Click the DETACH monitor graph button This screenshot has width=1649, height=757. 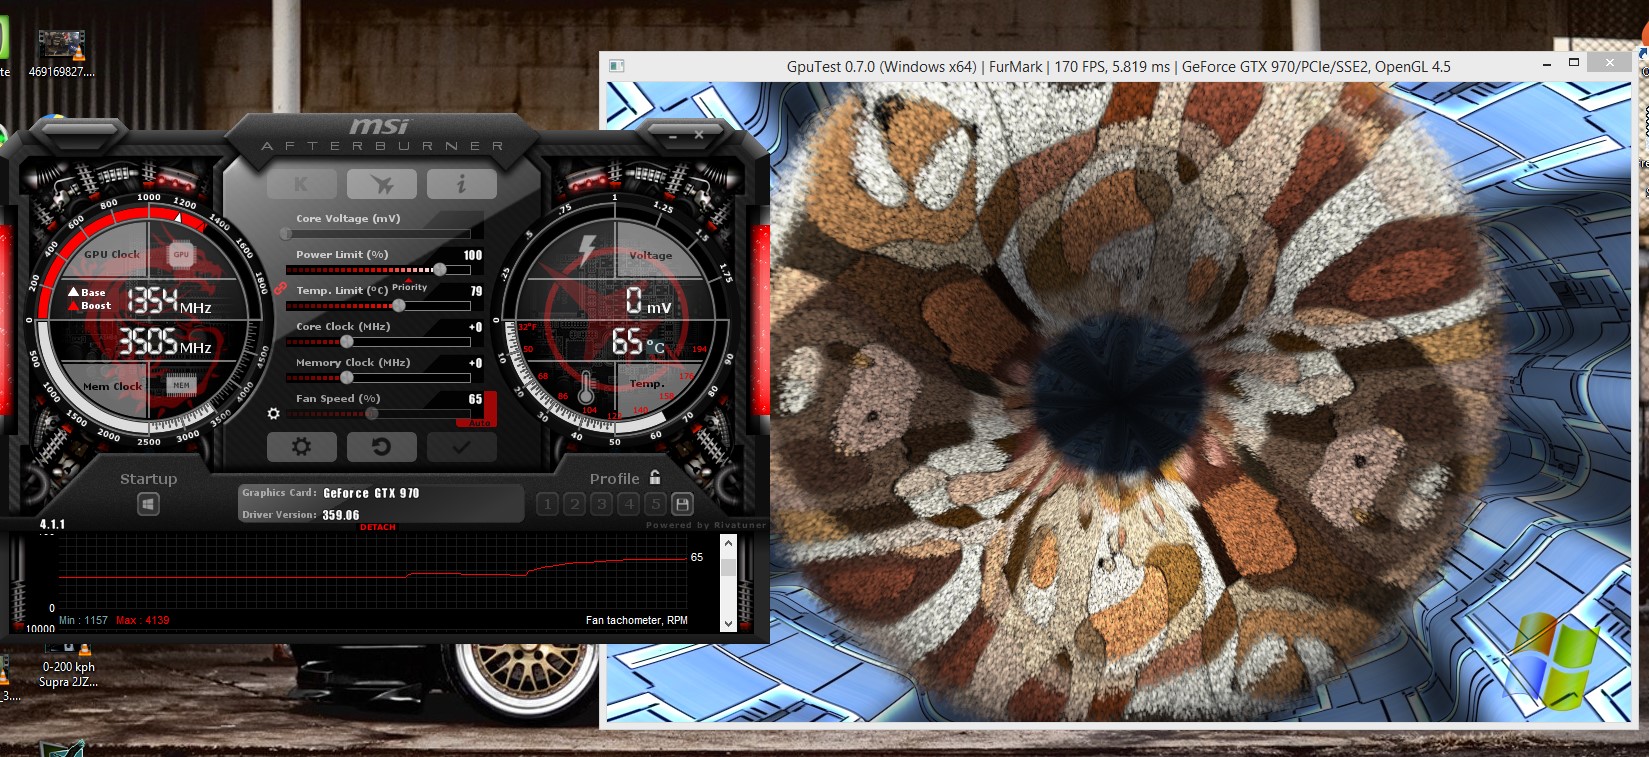click(378, 527)
